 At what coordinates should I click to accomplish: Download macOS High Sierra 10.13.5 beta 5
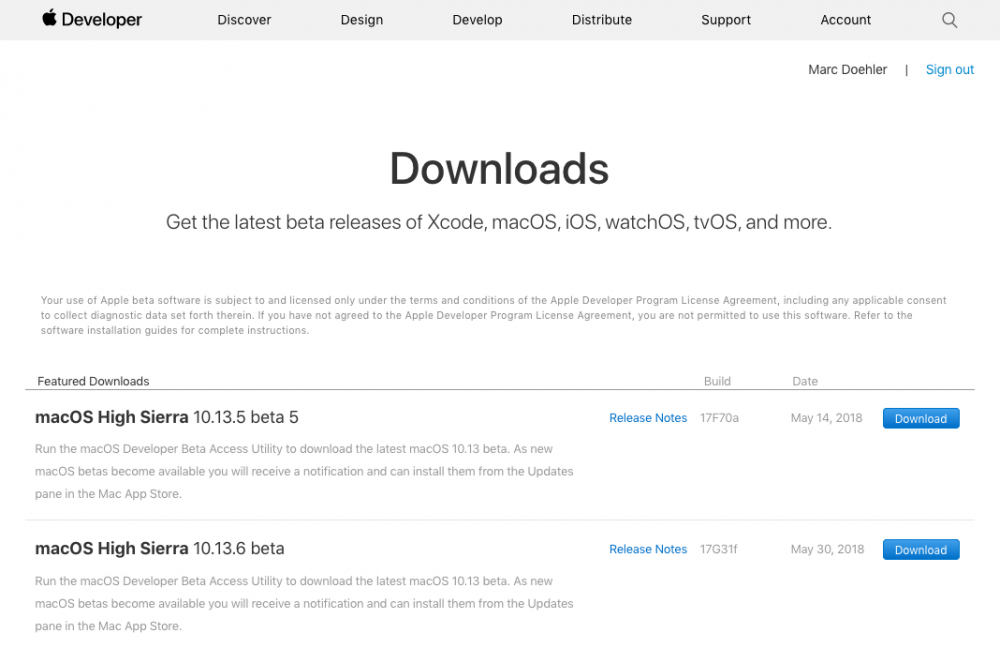(921, 418)
